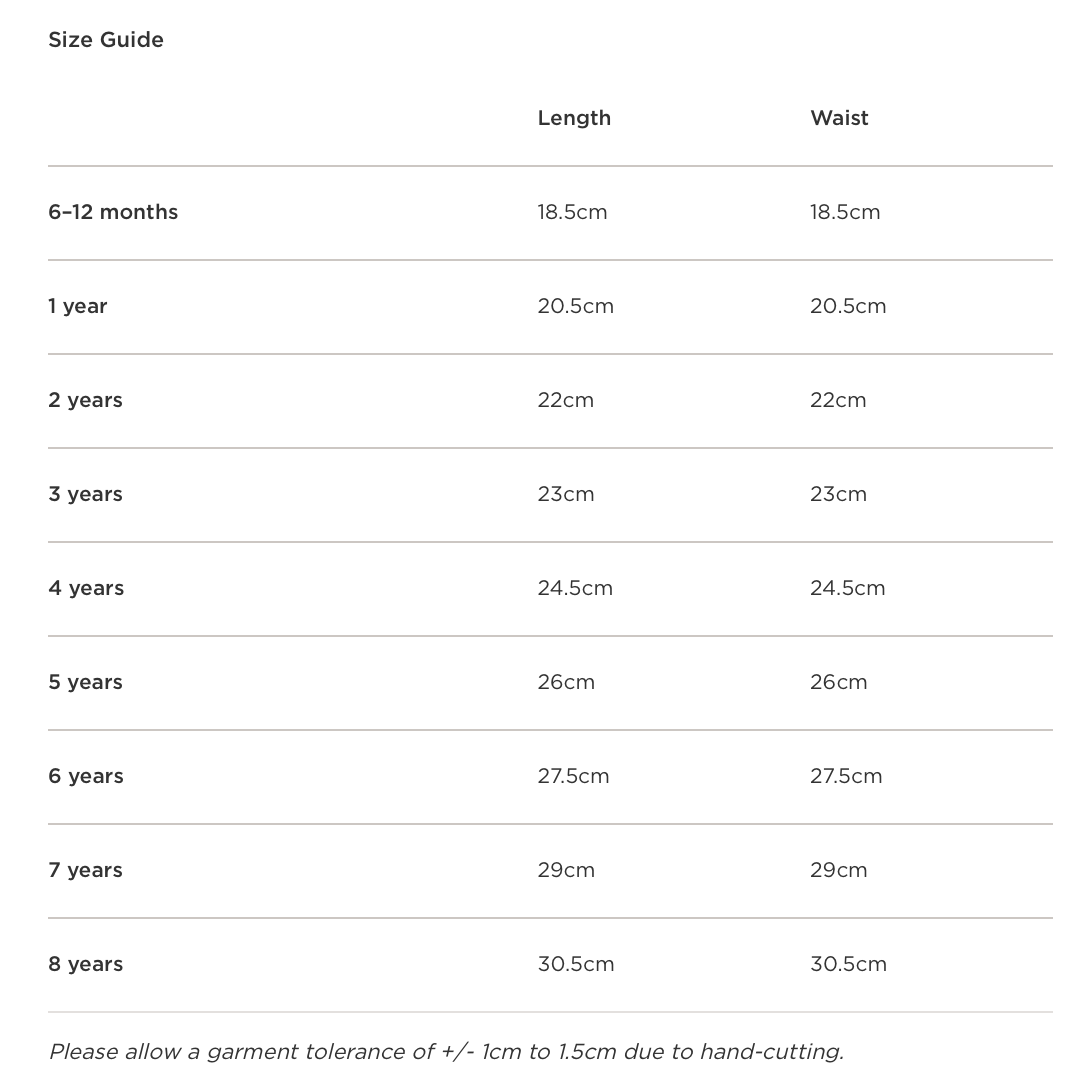This screenshot has height=1082, width=1074.
Task: Click the 1 year row label
Action: tap(77, 306)
